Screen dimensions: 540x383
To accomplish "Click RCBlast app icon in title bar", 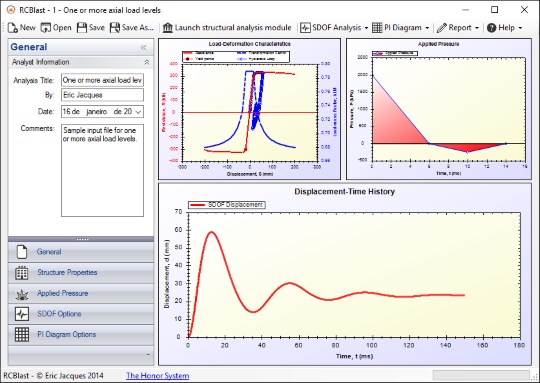I will coord(11,10).
